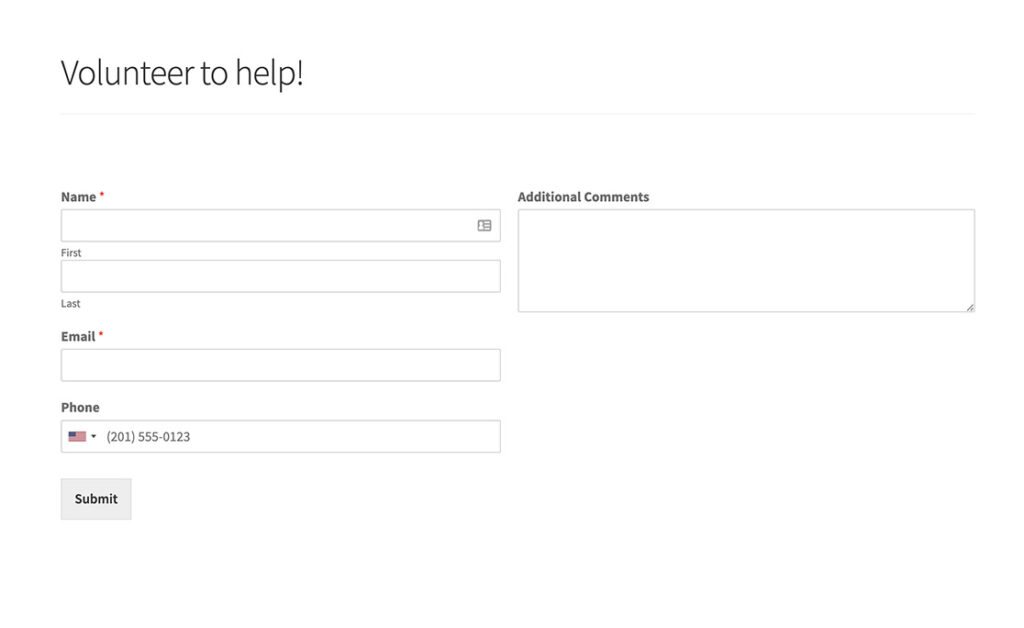Click the red asterisk beside Email
Image resolution: width=1024 pixels, height=628 pixels.
[x=101, y=335]
